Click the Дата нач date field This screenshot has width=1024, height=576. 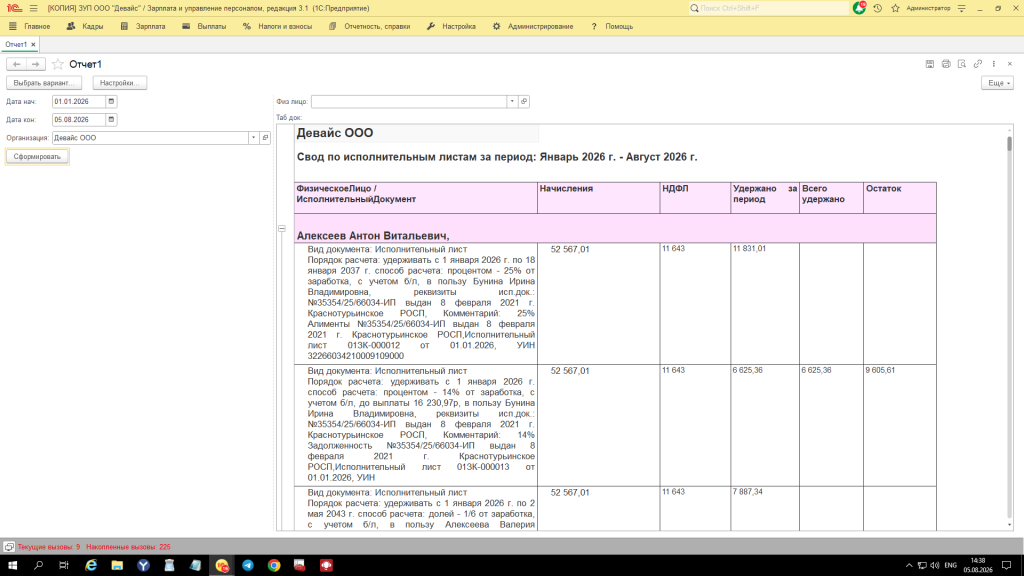(x=78, y=101)
